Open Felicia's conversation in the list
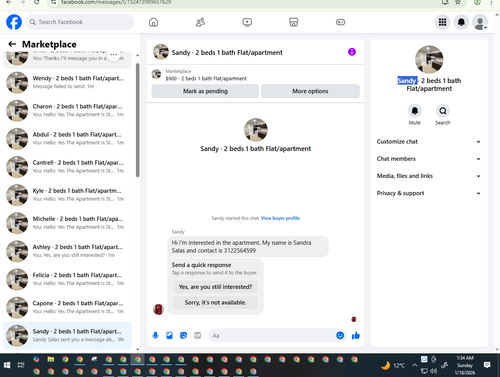 coord(67,279)
